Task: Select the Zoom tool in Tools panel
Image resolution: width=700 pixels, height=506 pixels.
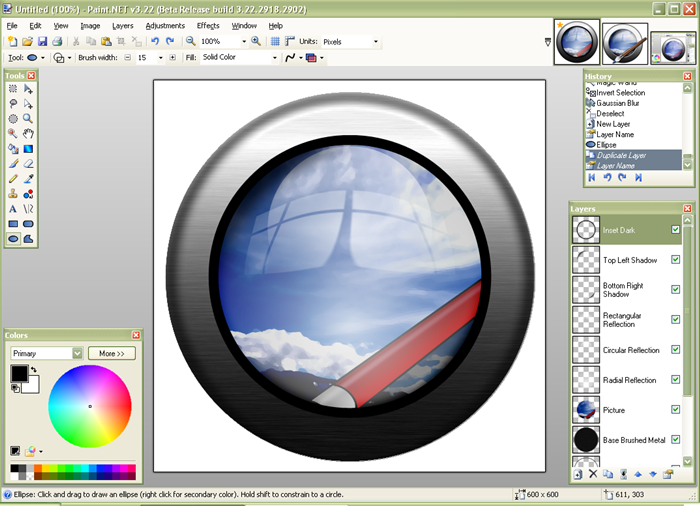Action: tap(28, 119)
